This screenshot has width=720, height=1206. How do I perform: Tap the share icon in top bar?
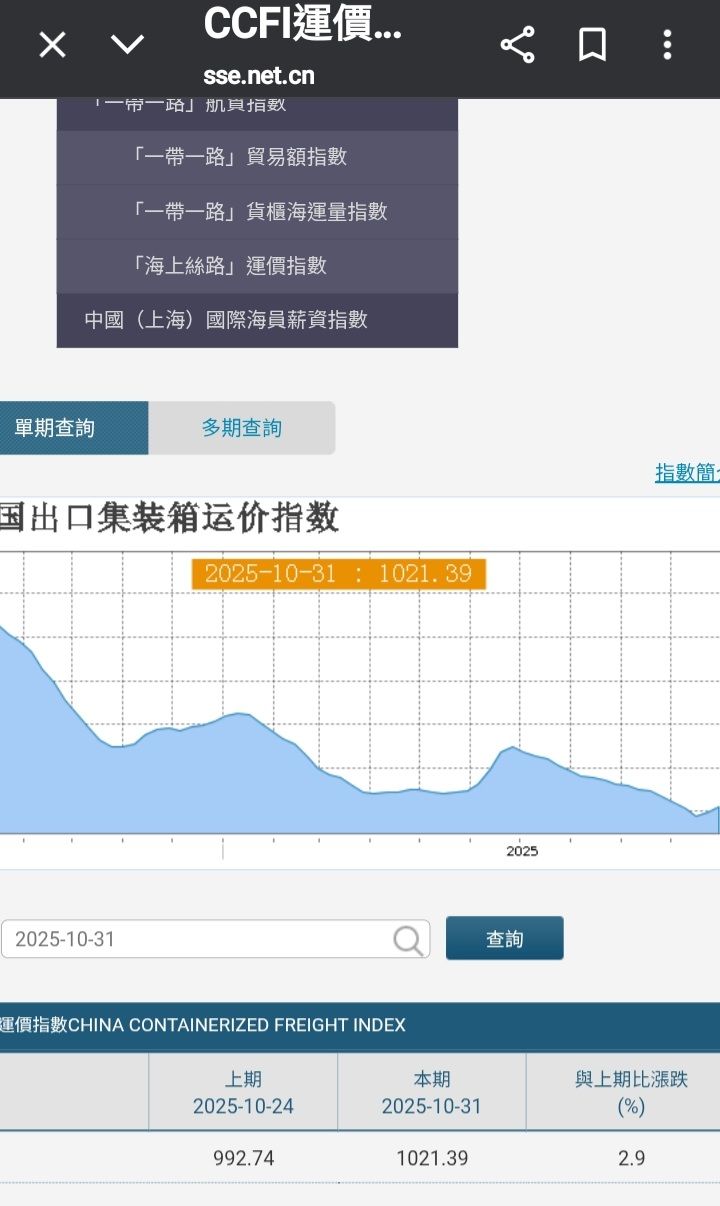[x=517, y=45]
